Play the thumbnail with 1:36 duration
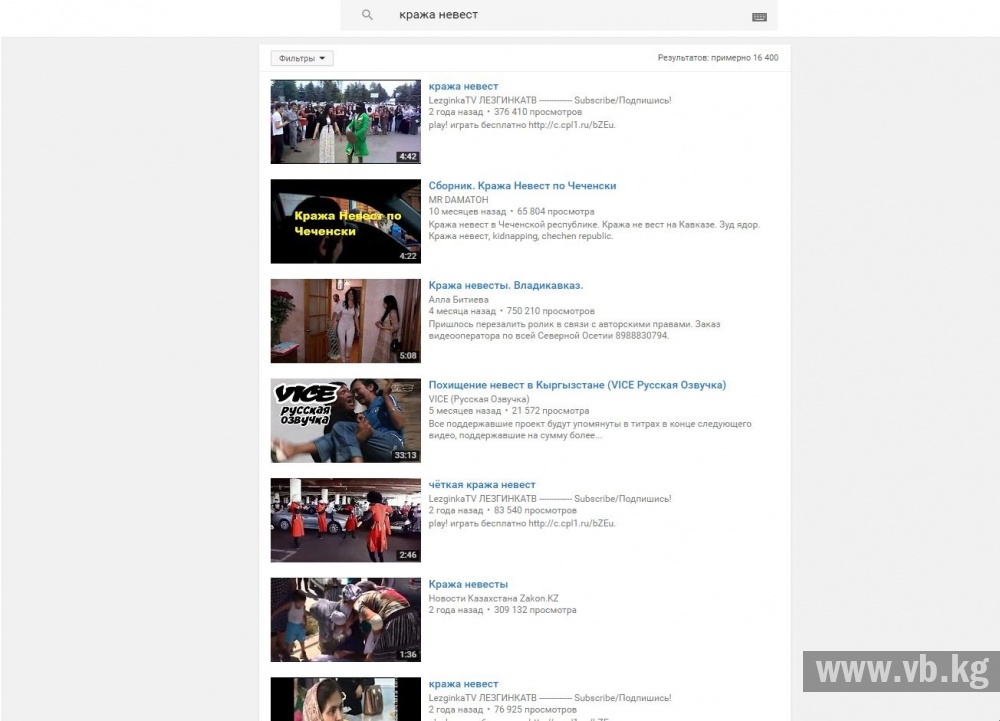The height and width of the screenshot is (721, 1000). [346, 620]
